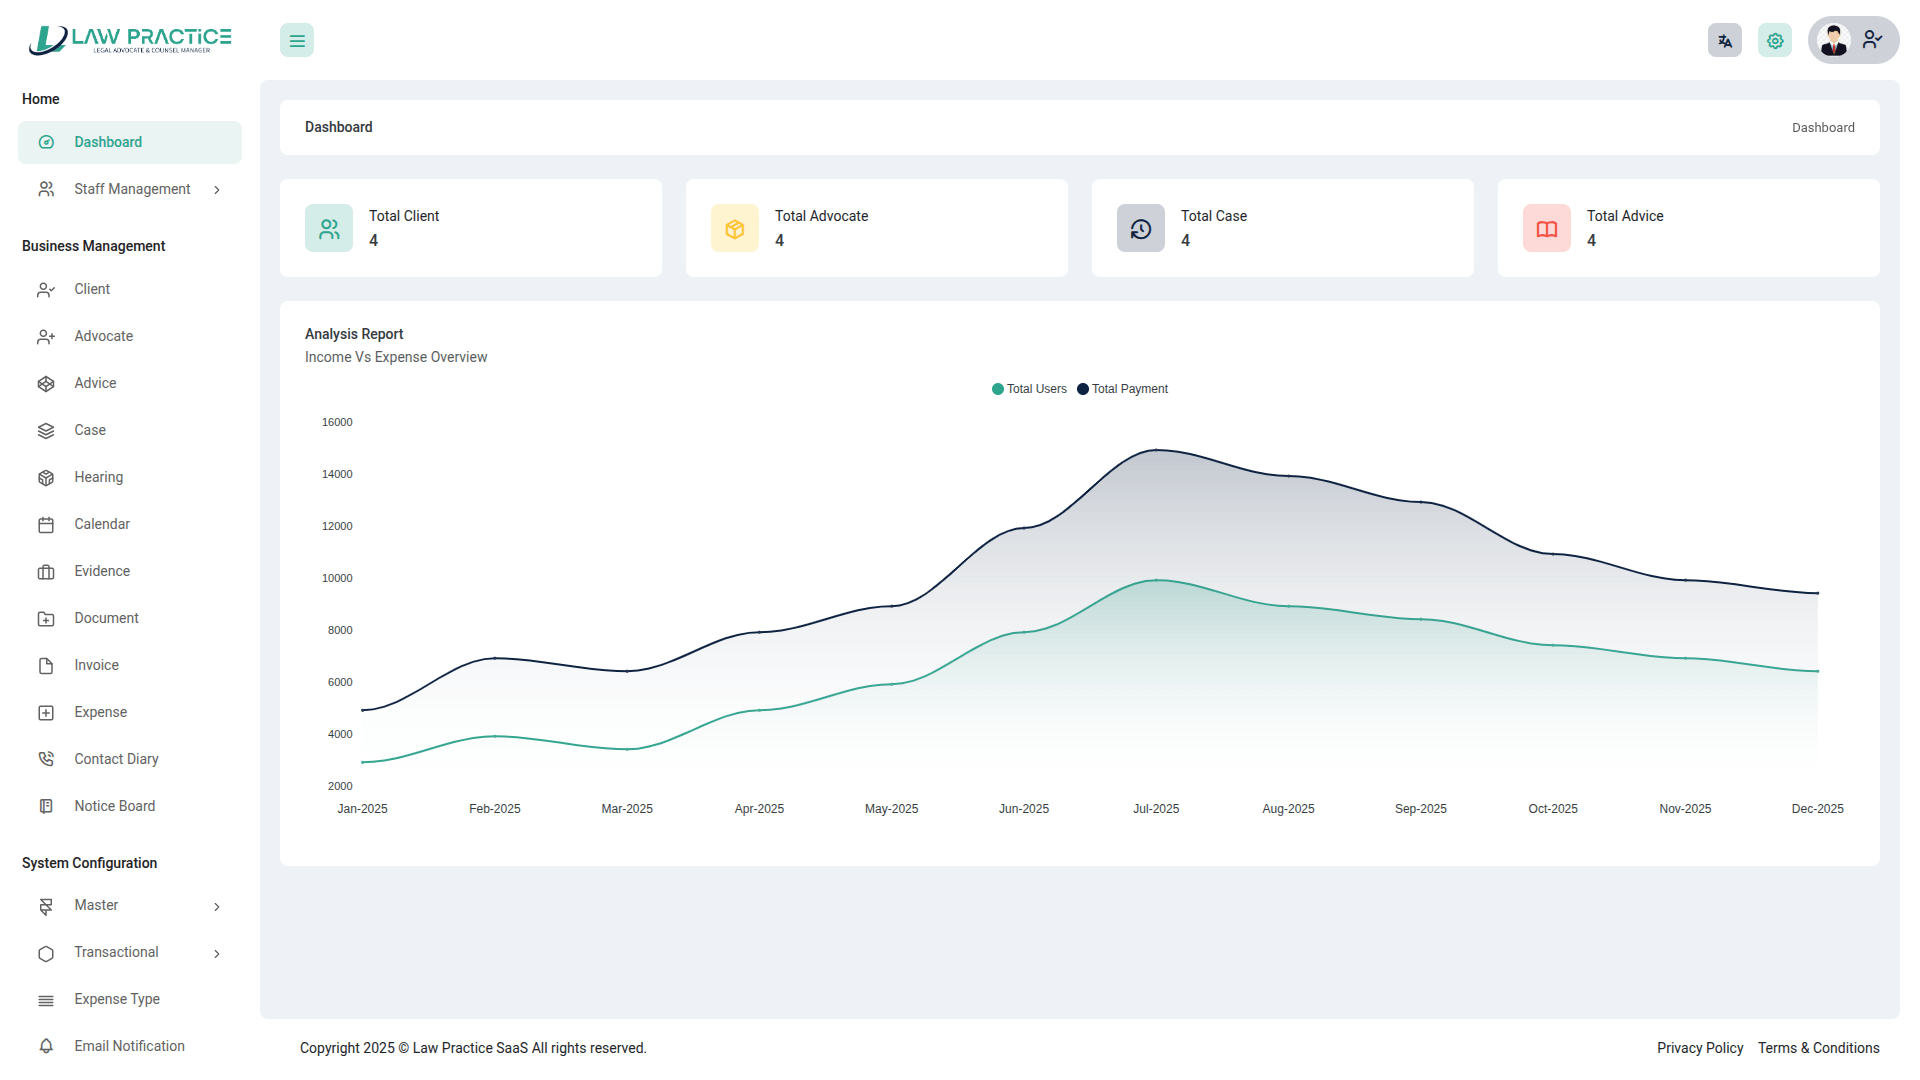Open the Invoice menu item

pyautogui.click(x=96, y=665)
